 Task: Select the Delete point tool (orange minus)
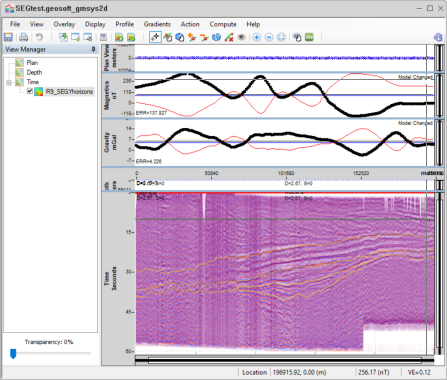click(204, 37)
